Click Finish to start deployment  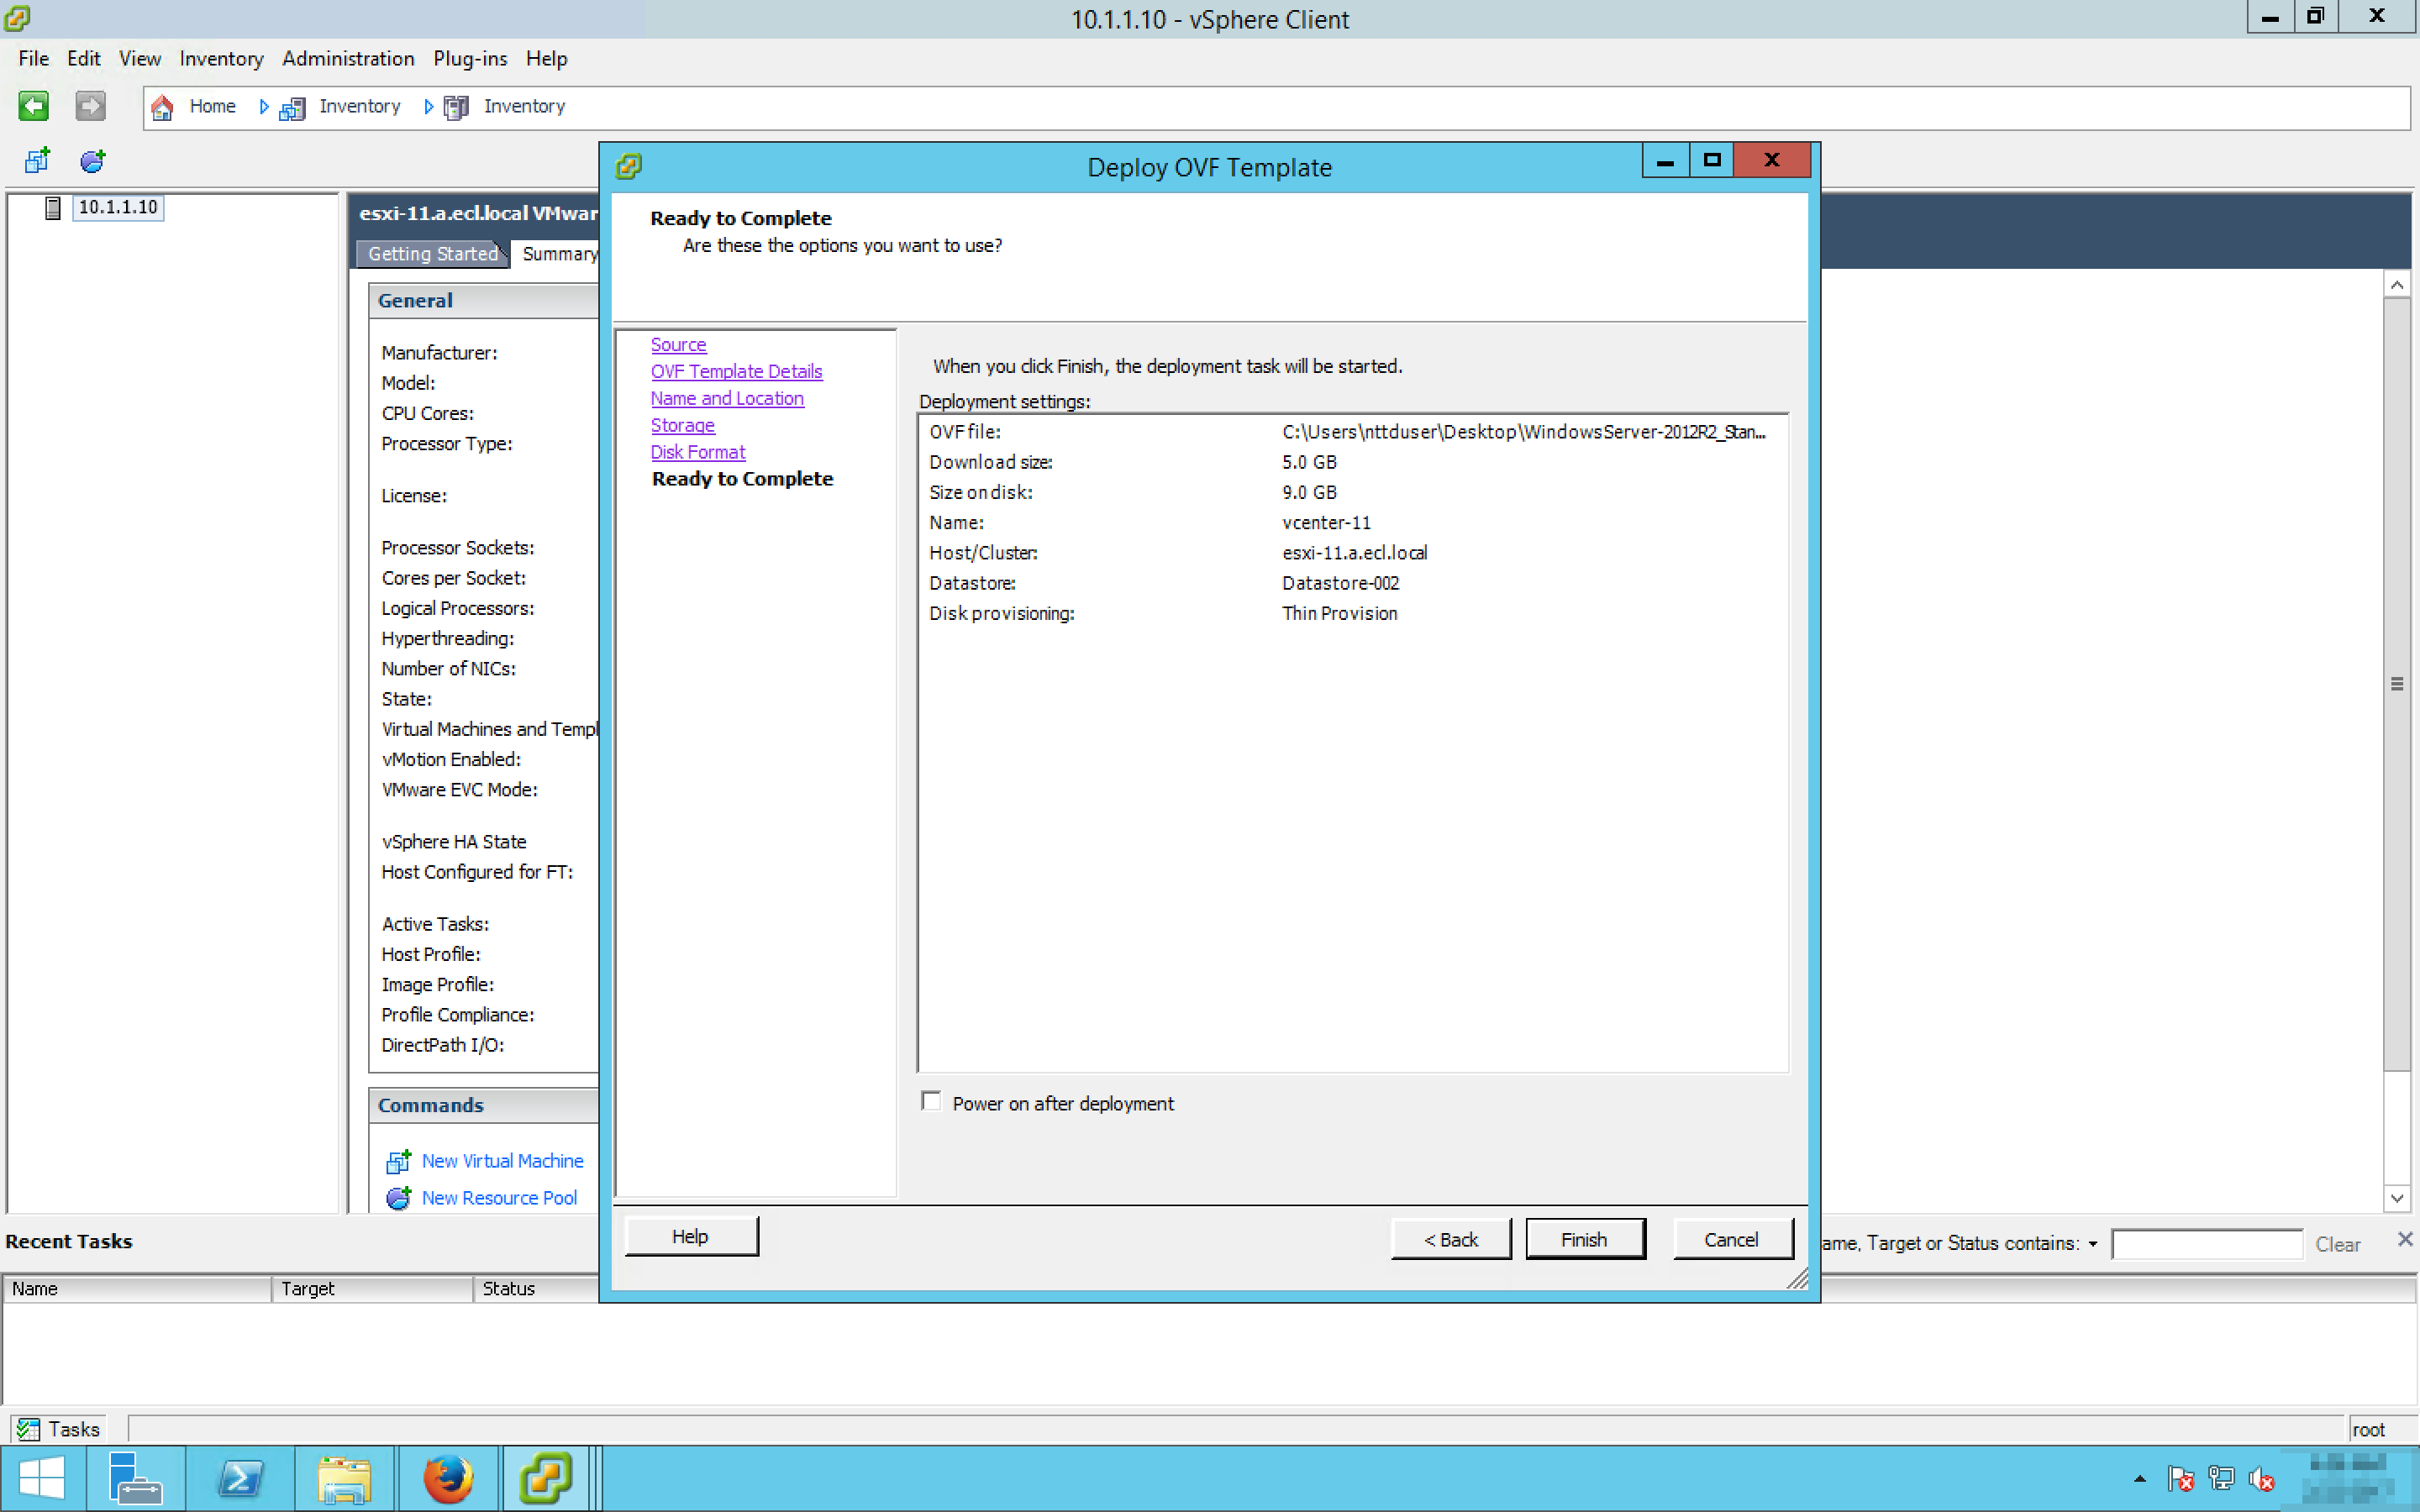coord(1584,1239)
